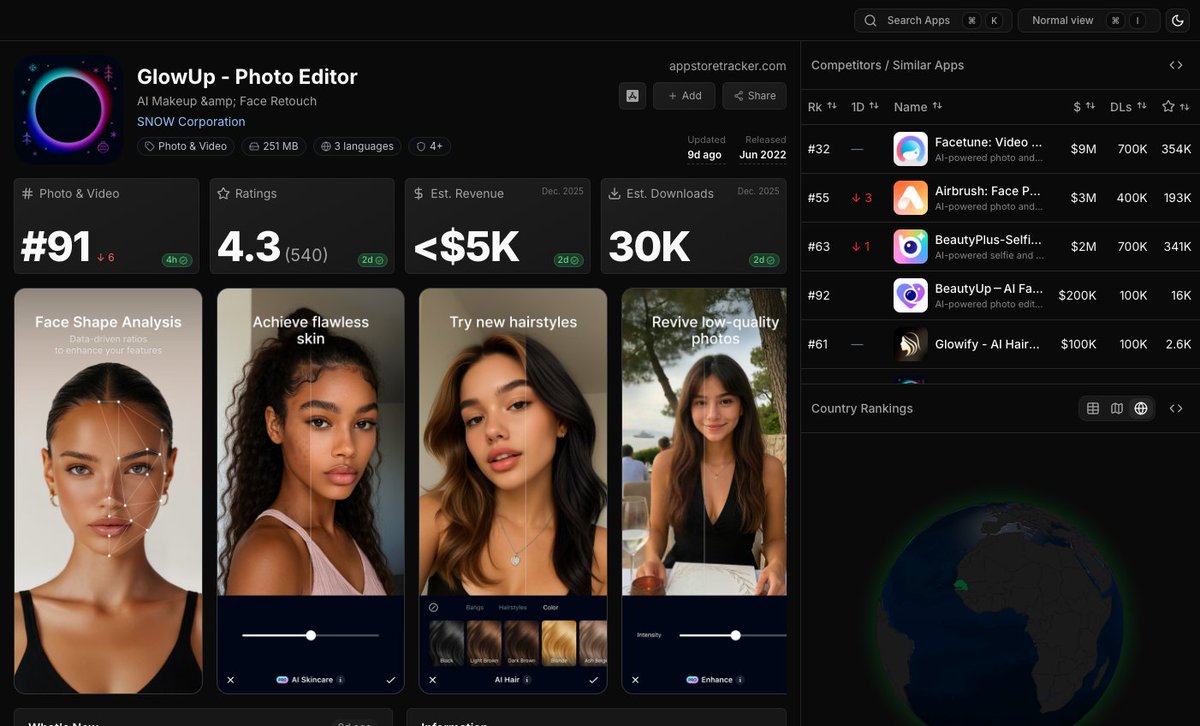Click the 251 MB size tag
This screenshot has height=726, width=1200.
pyautogui.click(x=273, y=146)
